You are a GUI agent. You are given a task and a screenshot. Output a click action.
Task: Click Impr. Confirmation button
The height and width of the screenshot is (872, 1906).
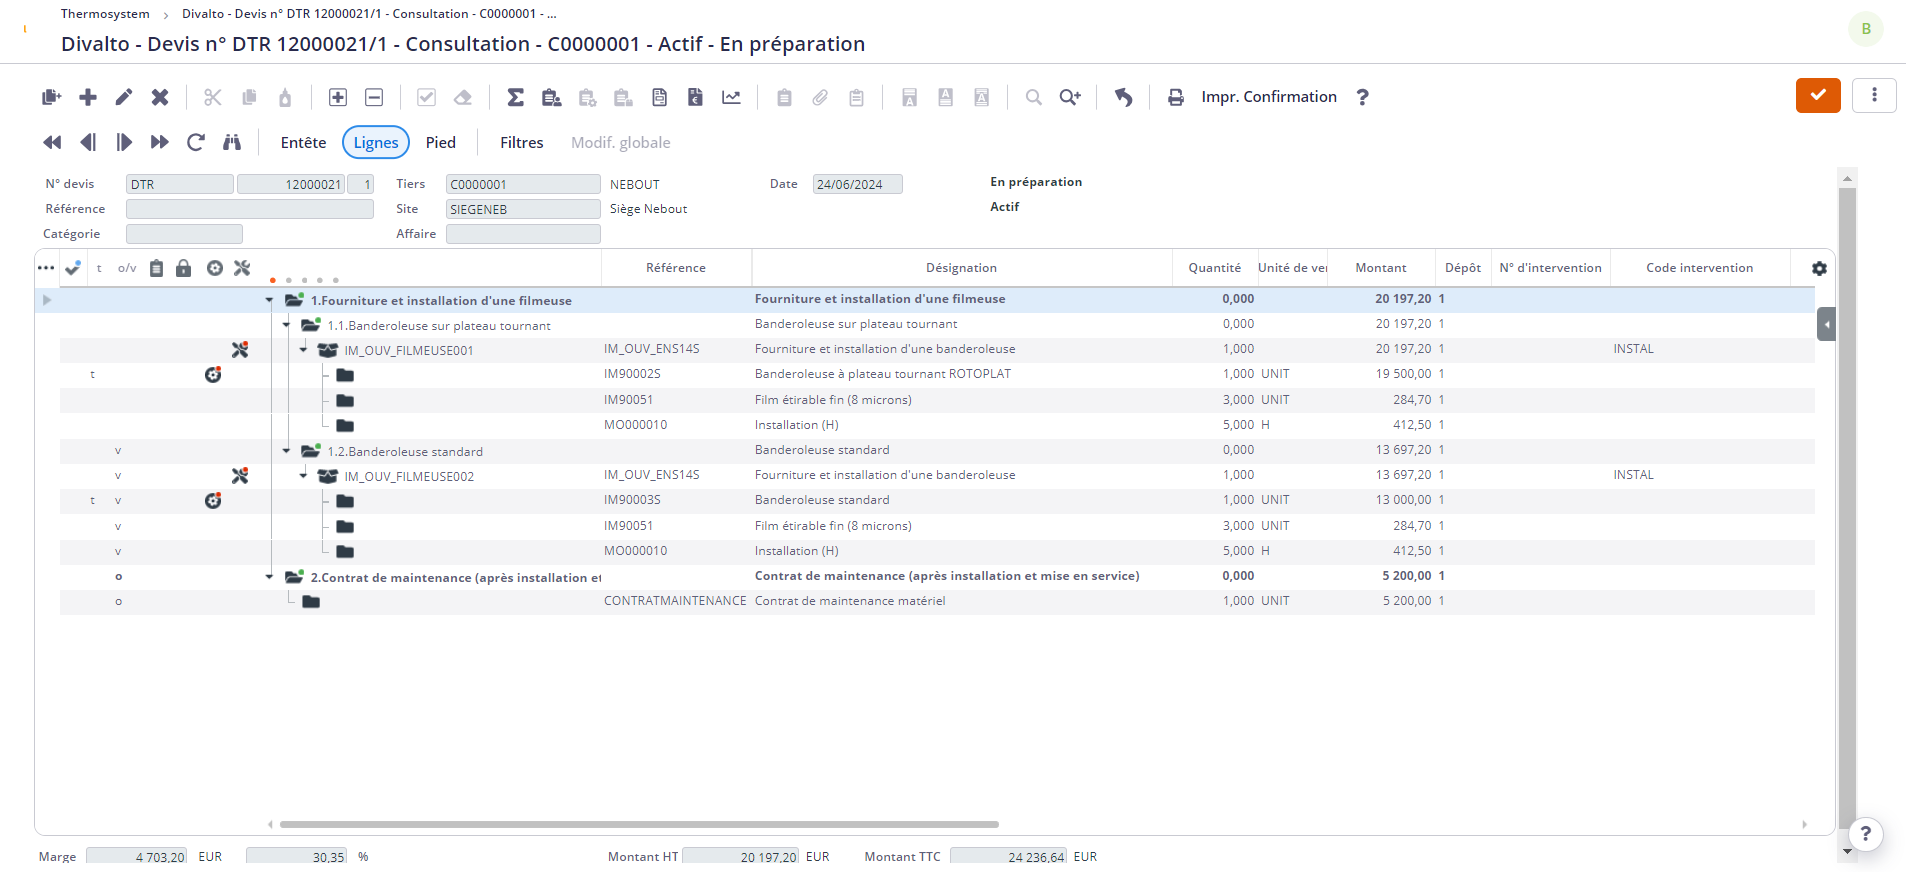tap(1269, 97)
